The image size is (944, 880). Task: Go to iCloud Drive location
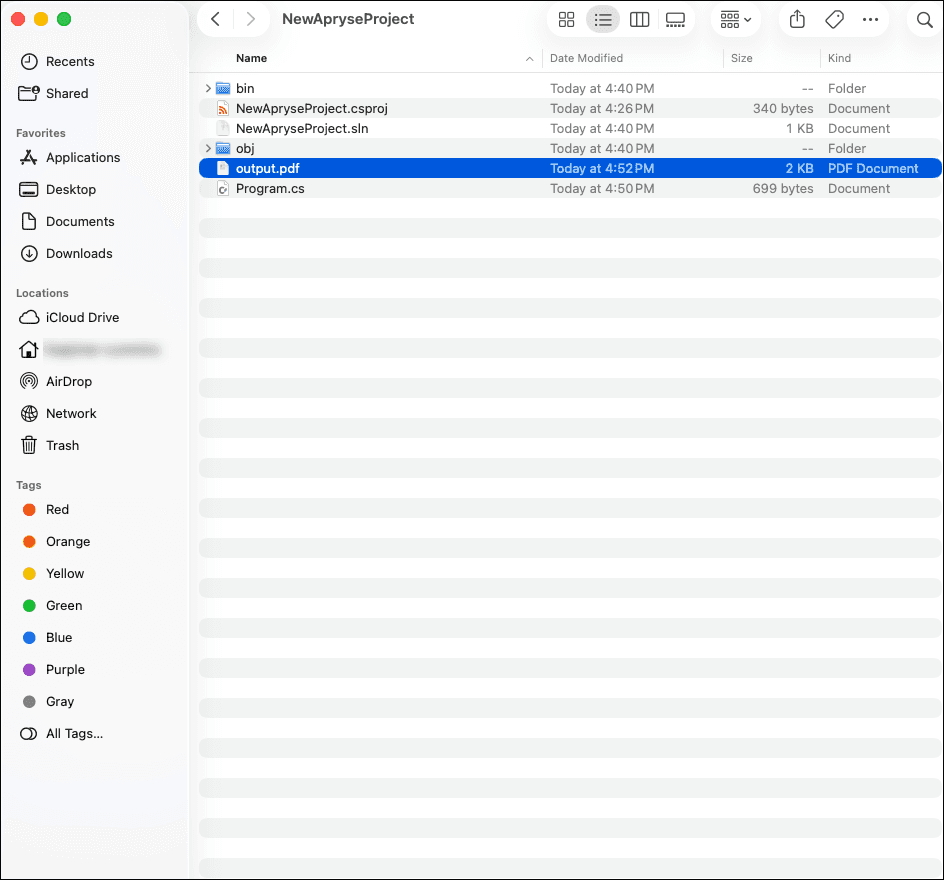(82, 318)
